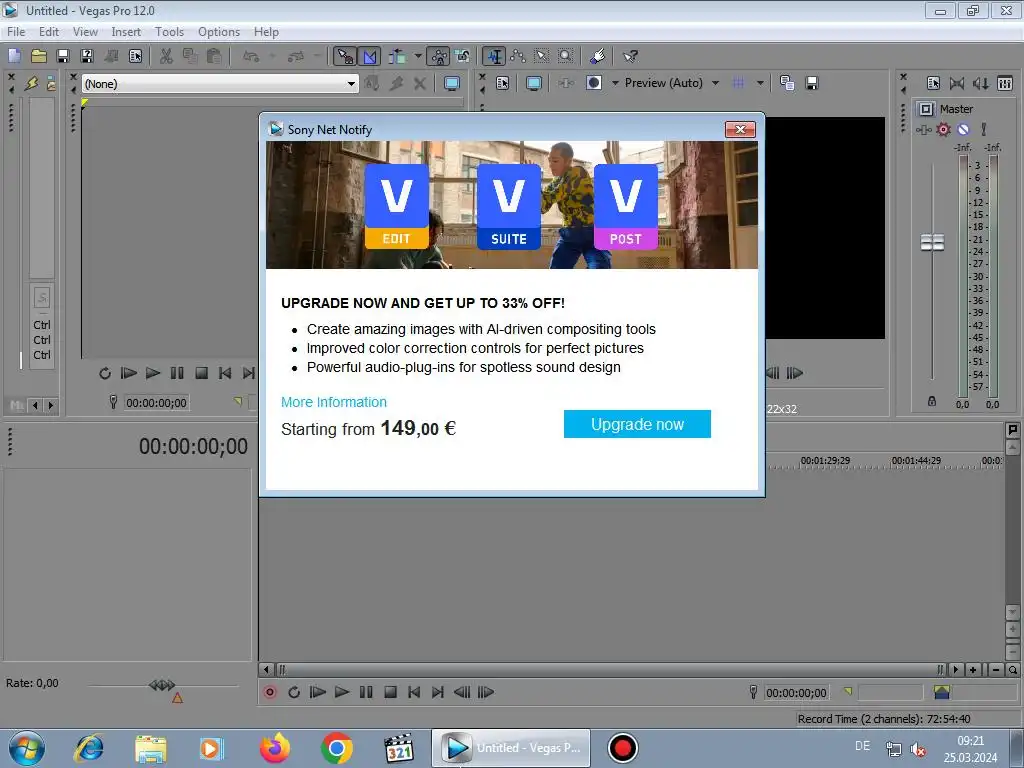Toggle the preview Overlays grid button

click(x=739, y=83)
